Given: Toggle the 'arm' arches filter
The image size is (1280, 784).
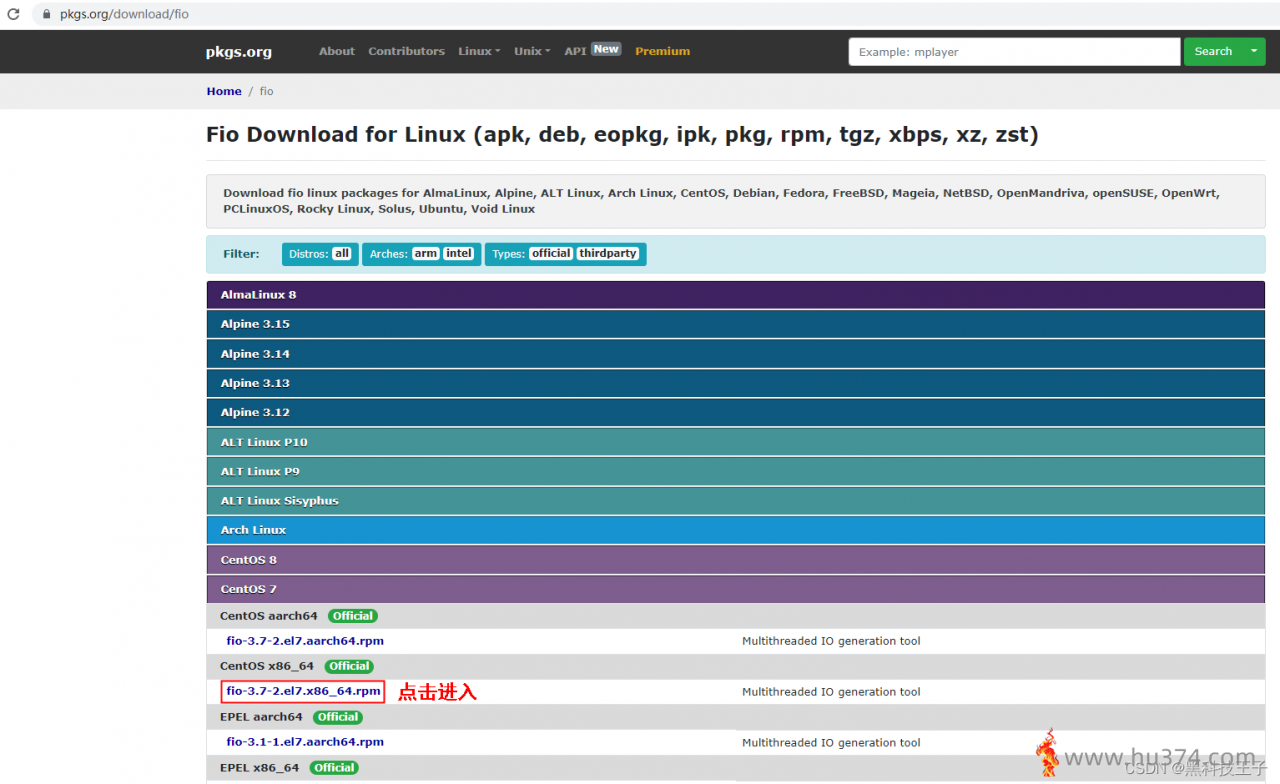Looking at the screenshot, I should [426, 254].
